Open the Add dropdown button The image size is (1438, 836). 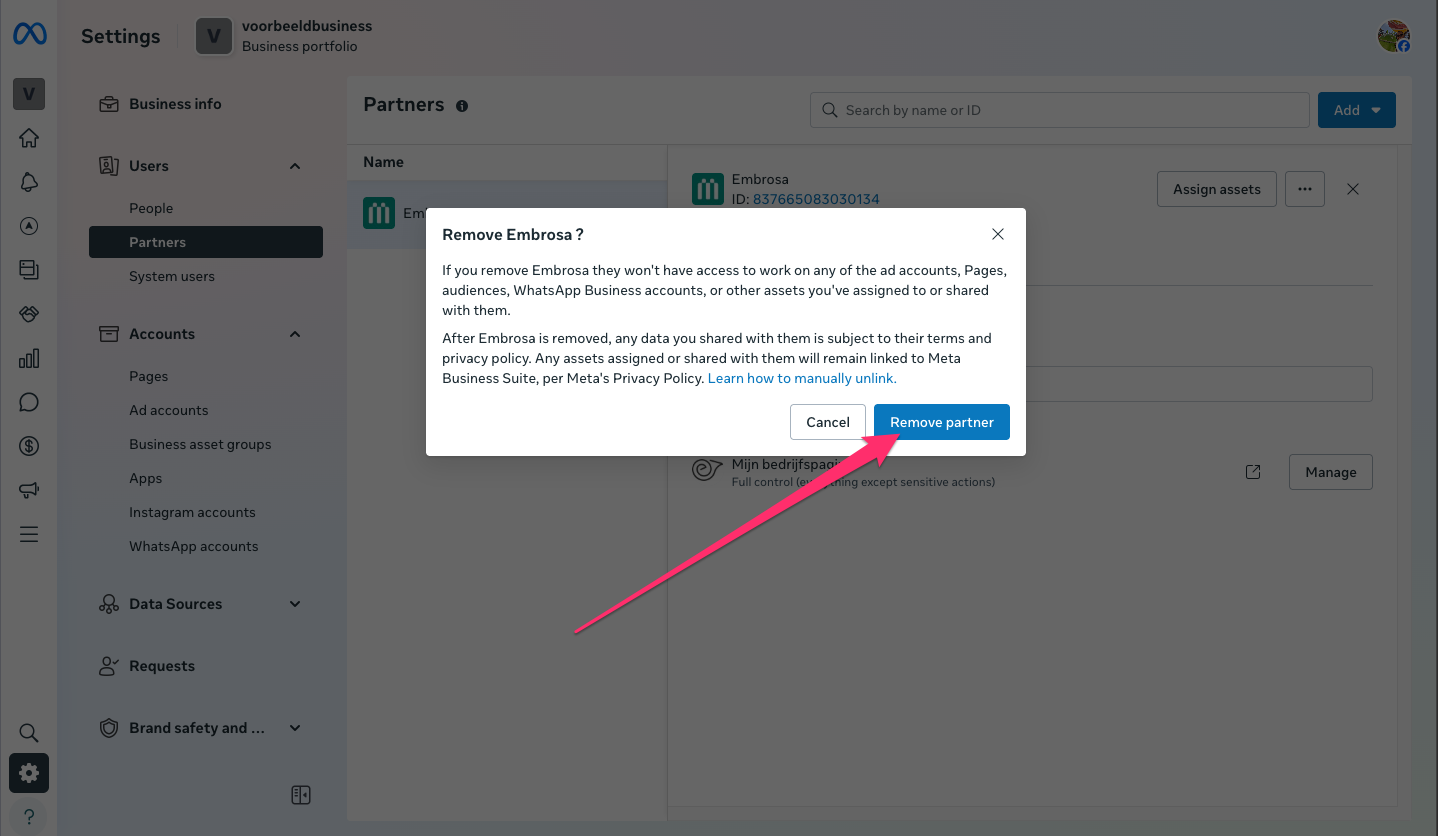[x=1357, y=110]
